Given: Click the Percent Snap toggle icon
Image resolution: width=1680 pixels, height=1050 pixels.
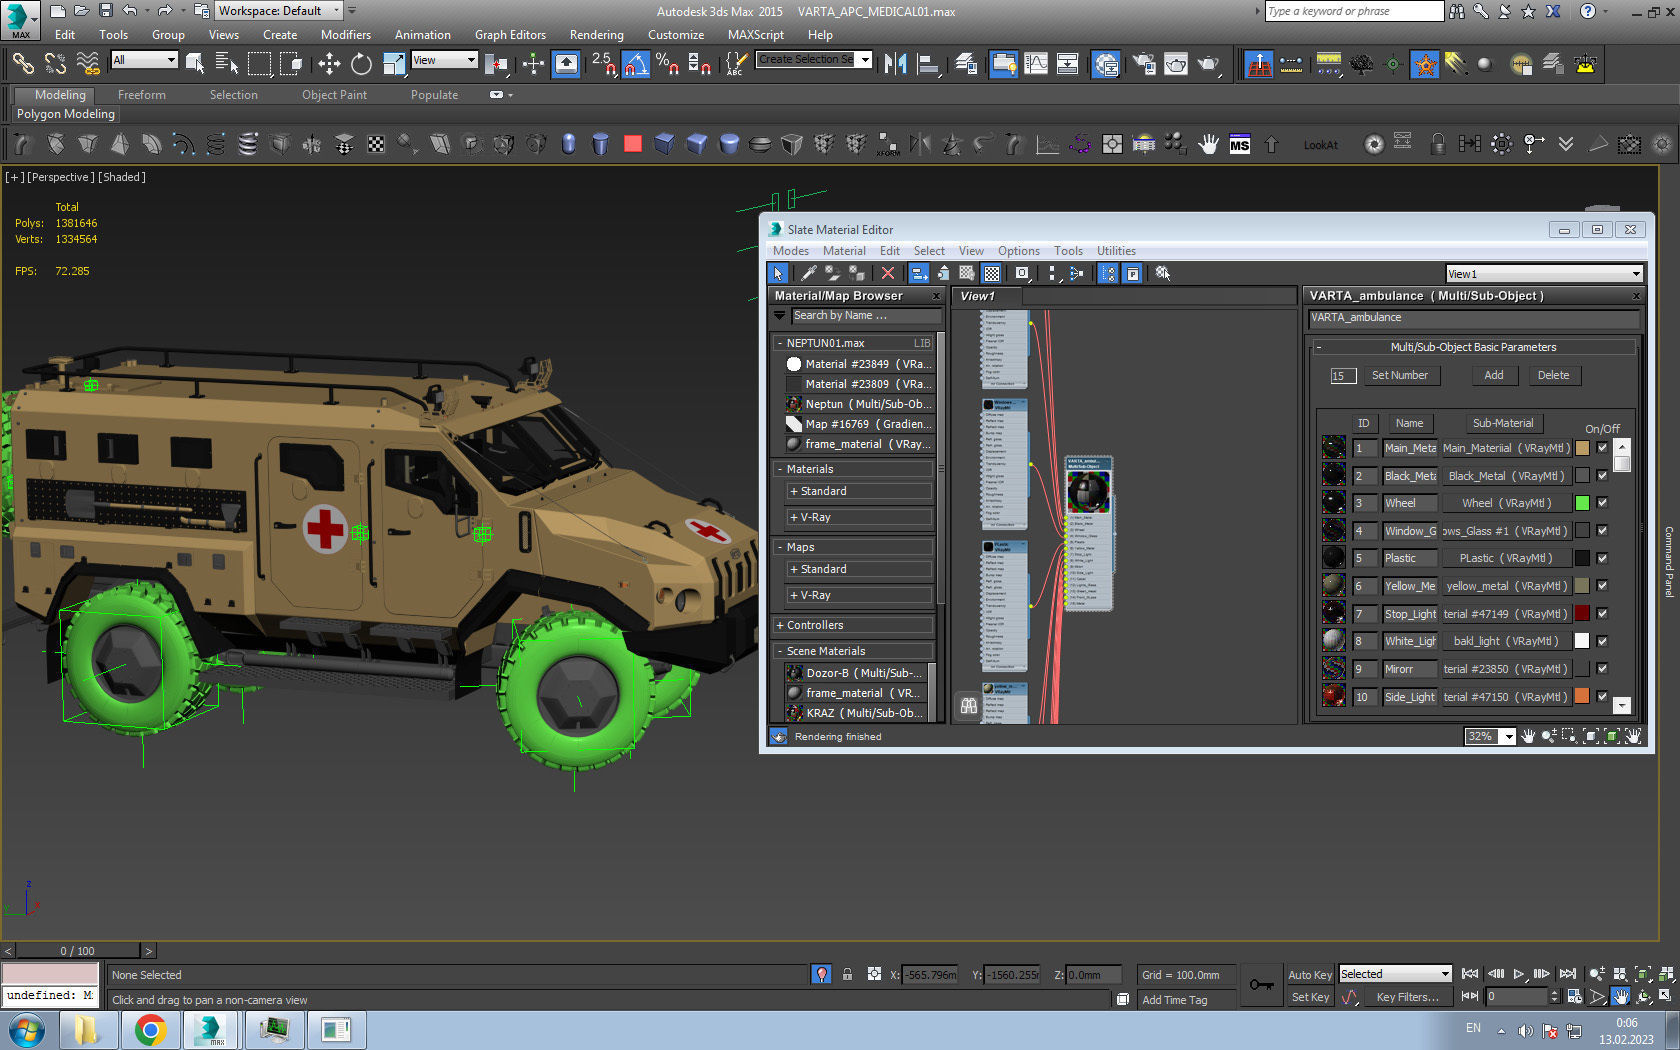Looking at the screenshot, I should (x=667, y=64).
